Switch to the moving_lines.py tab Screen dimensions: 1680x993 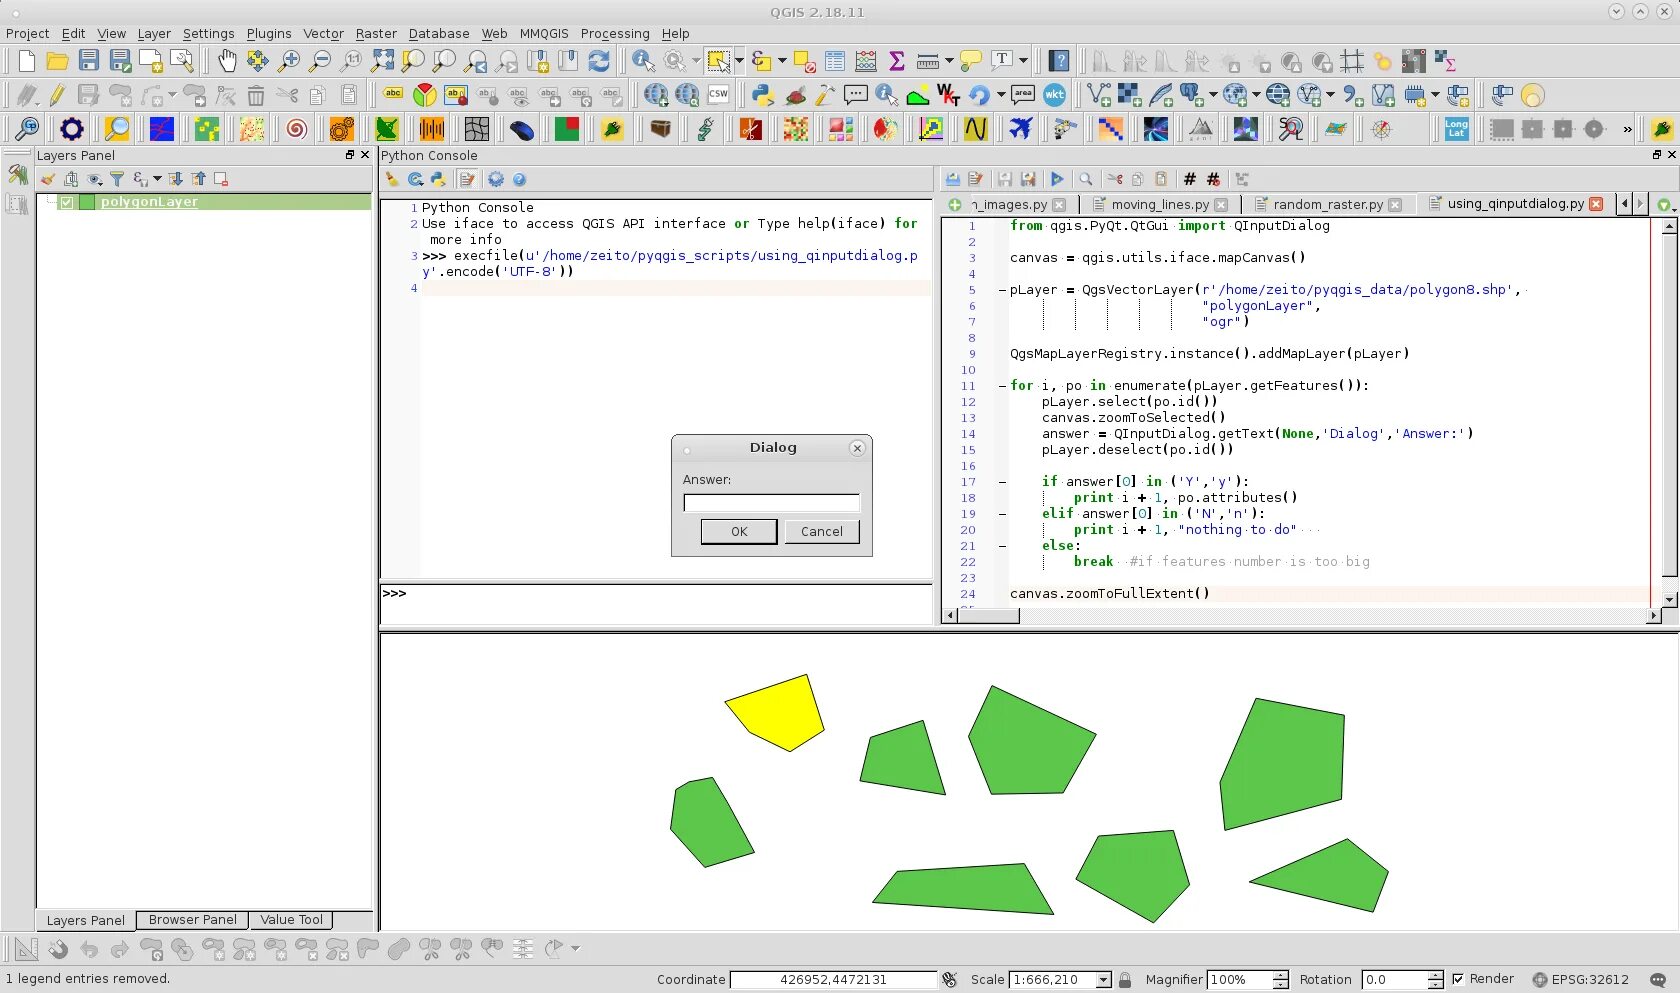tap(1160, 204)
